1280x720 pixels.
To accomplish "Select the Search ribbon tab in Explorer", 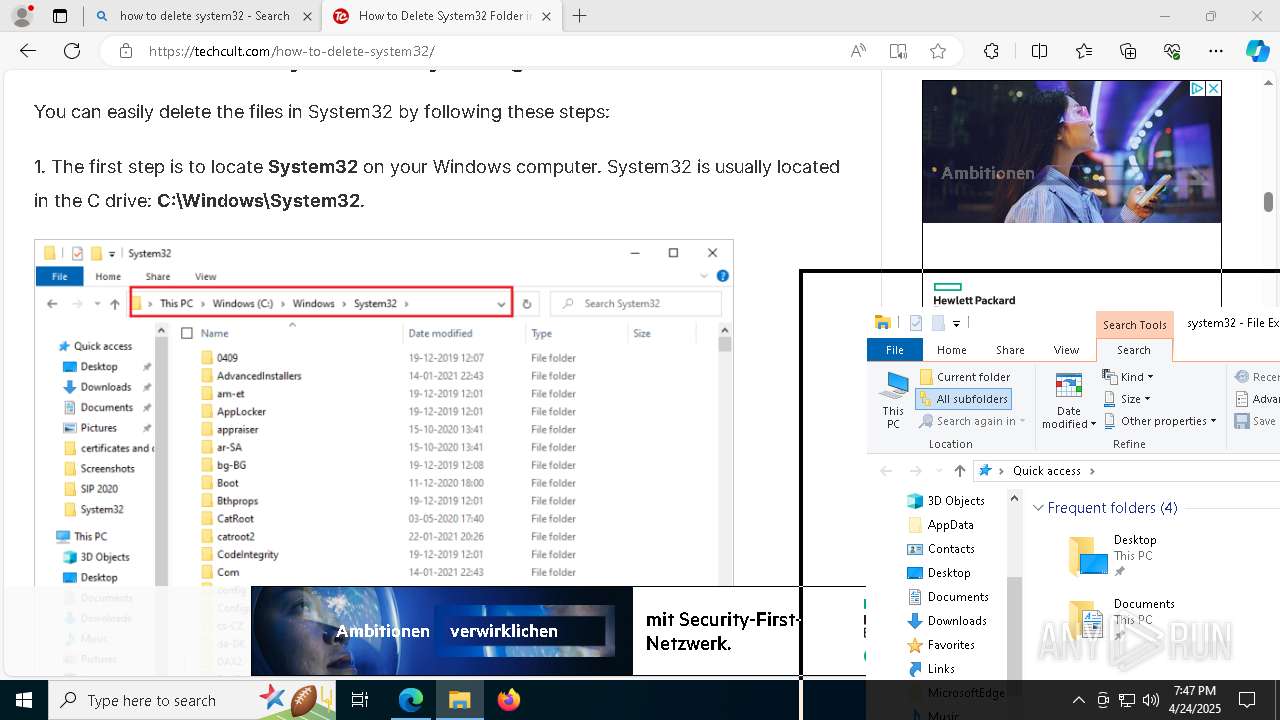I will [1134, 350].
